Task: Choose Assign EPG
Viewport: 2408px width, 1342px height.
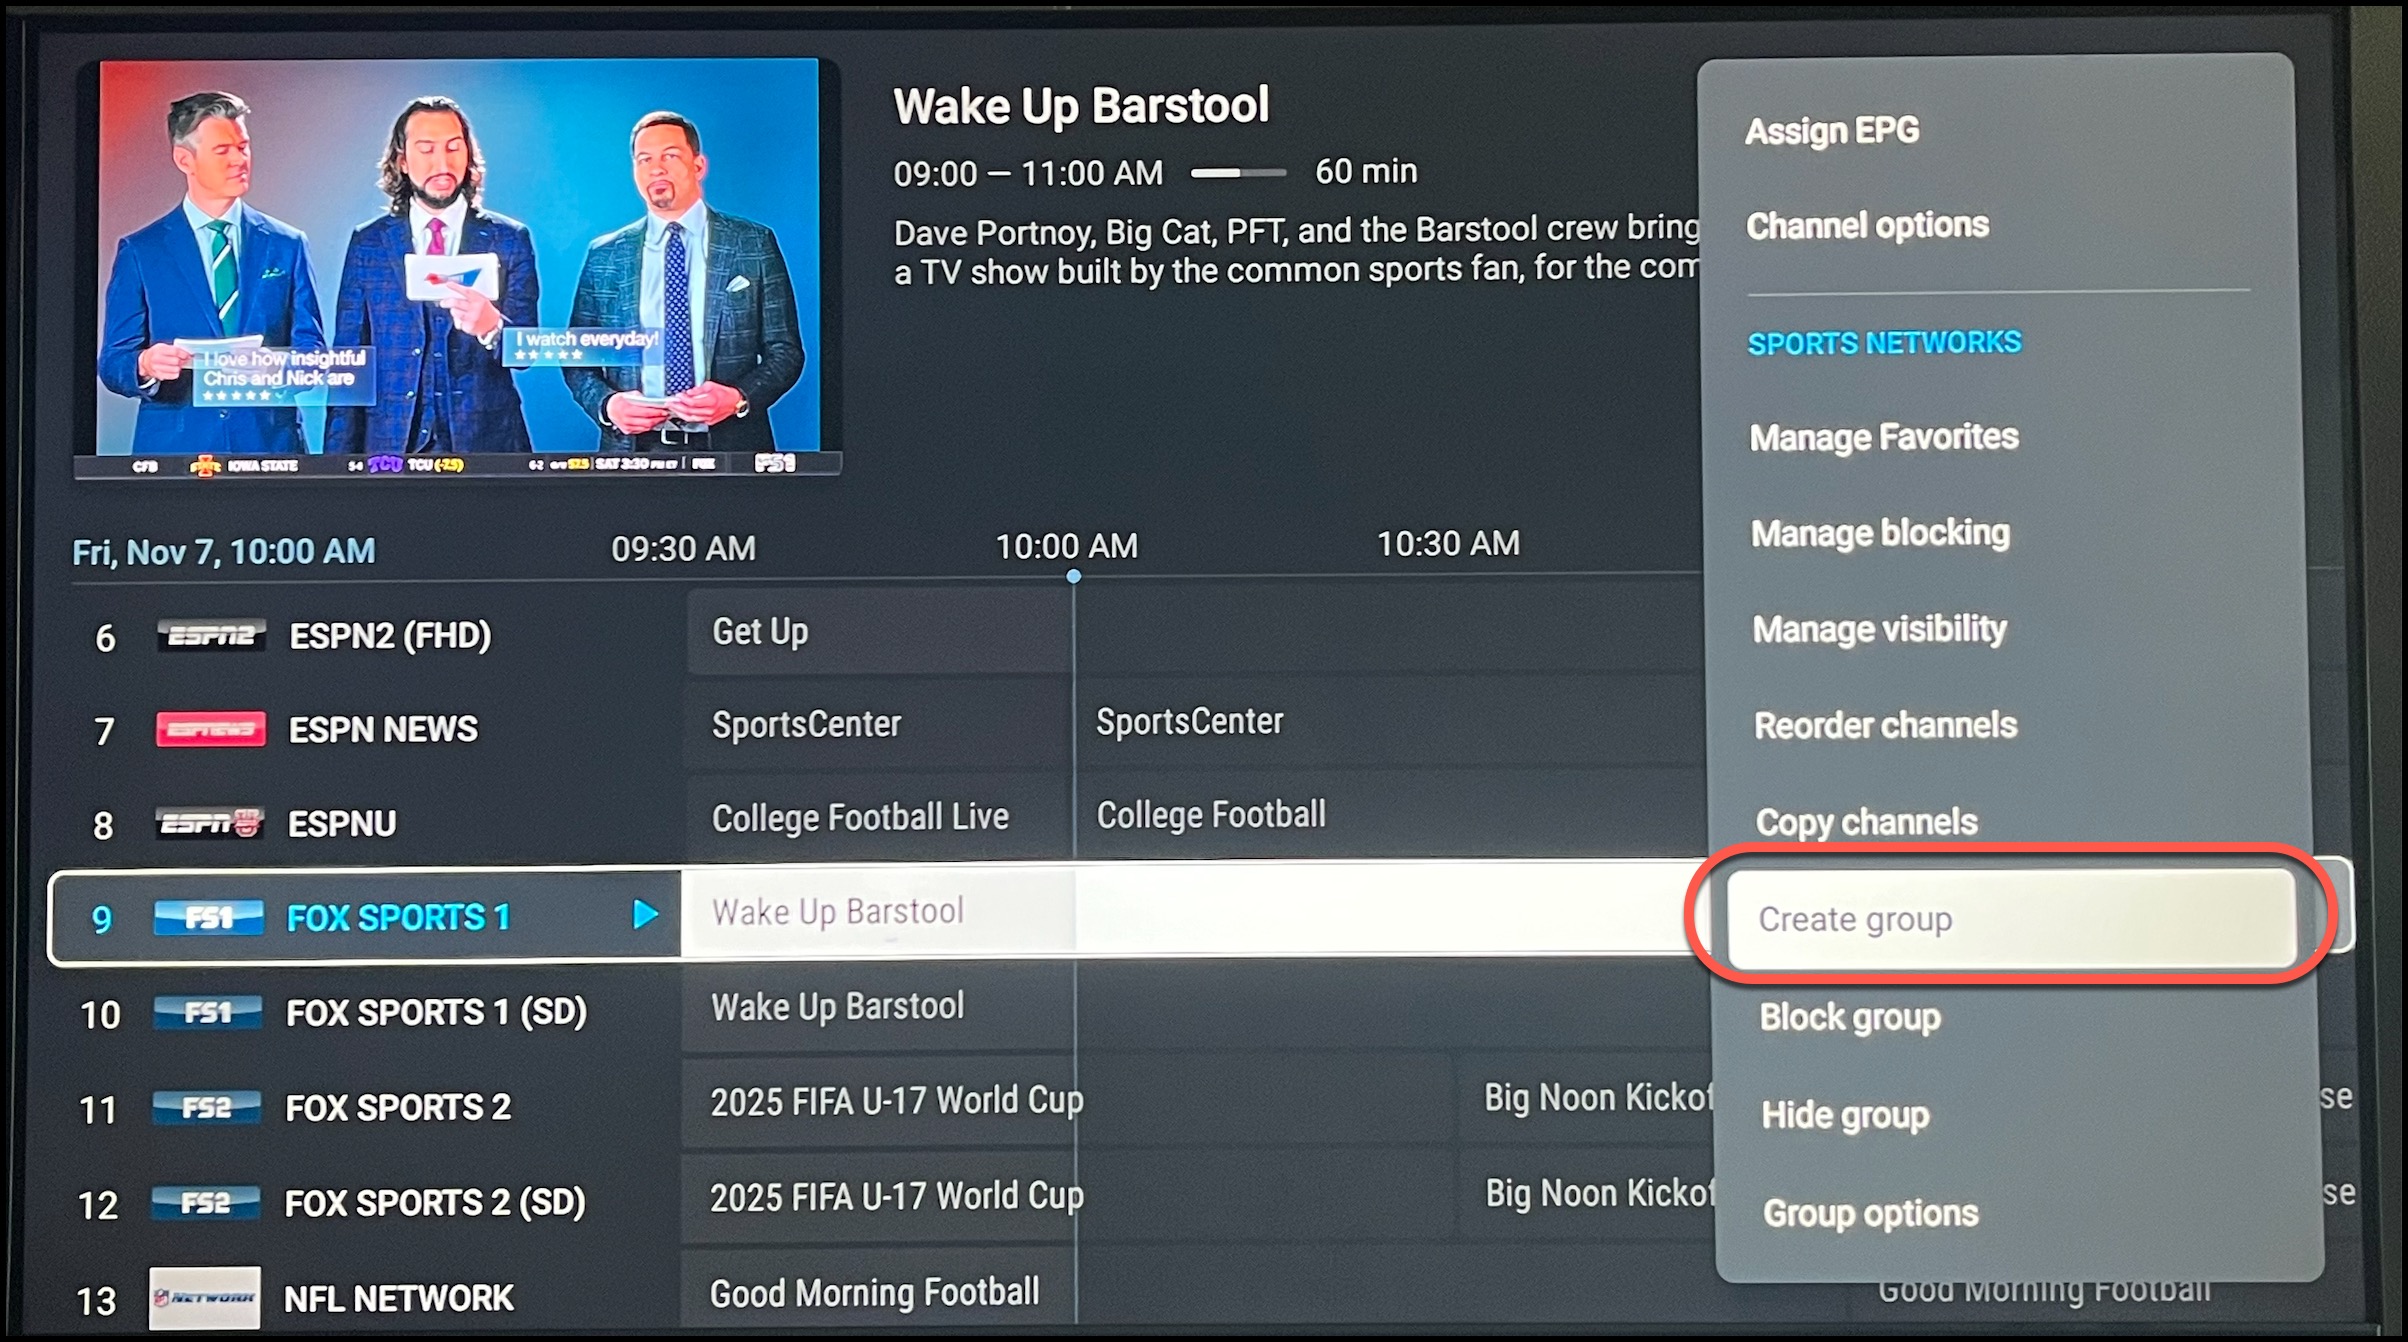Action: [1832, 131]
